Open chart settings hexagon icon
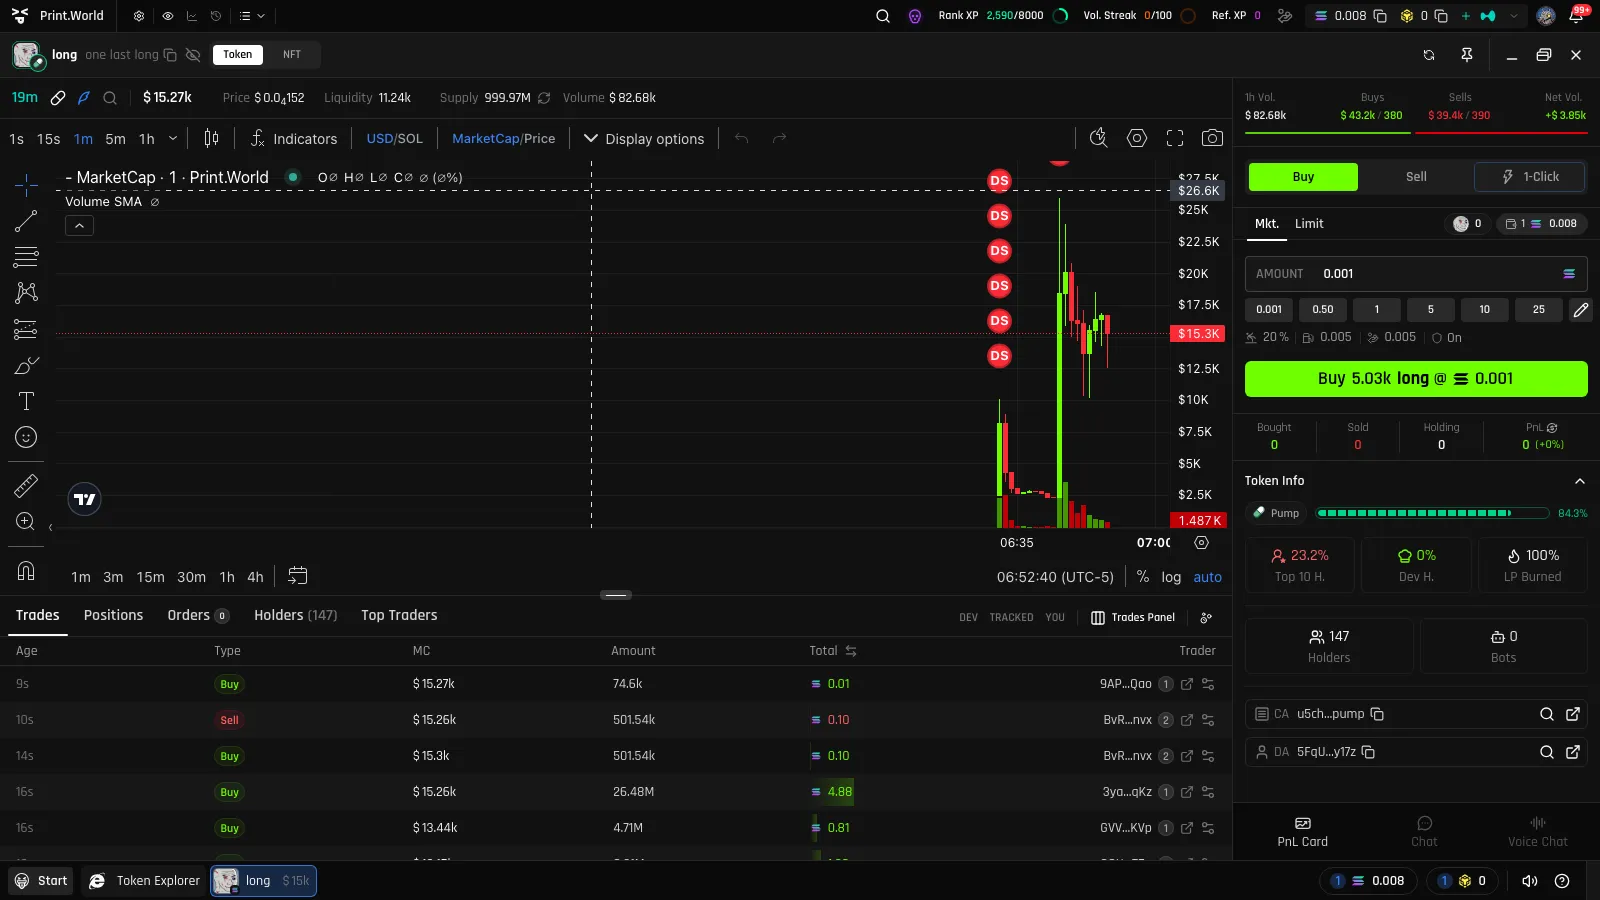 coord(1137,138)
